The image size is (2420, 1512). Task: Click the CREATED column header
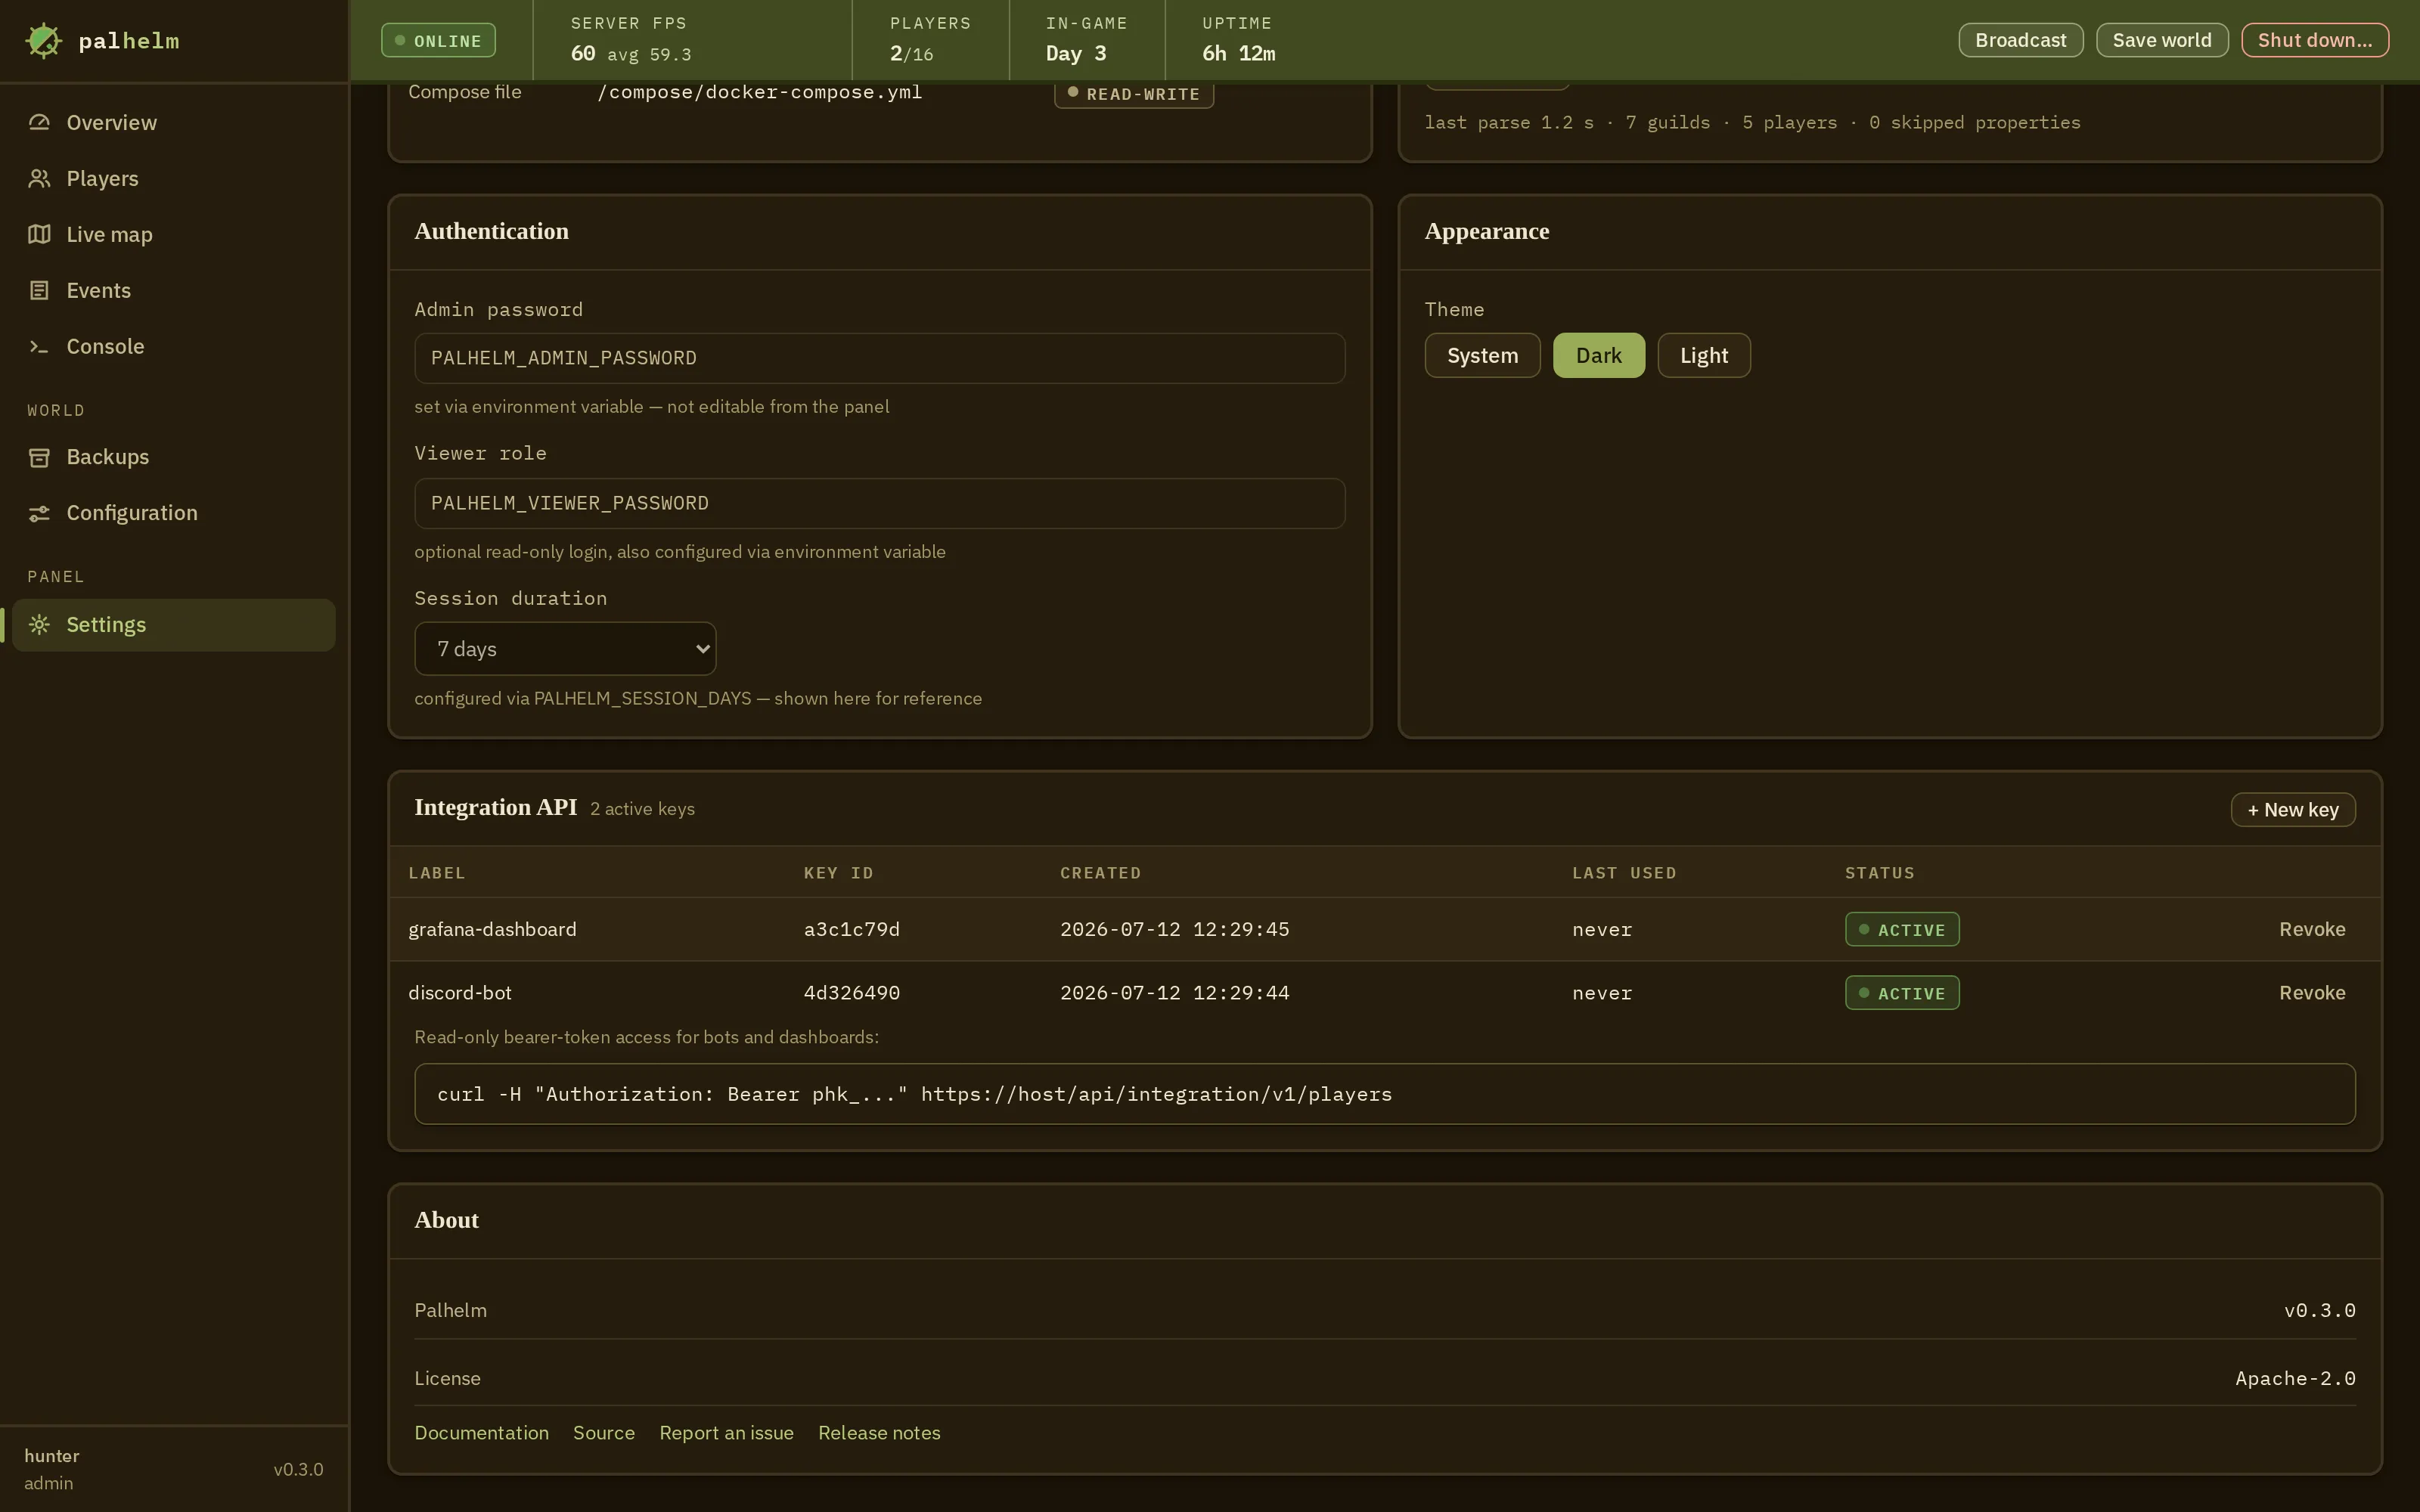click(1100, 873)
